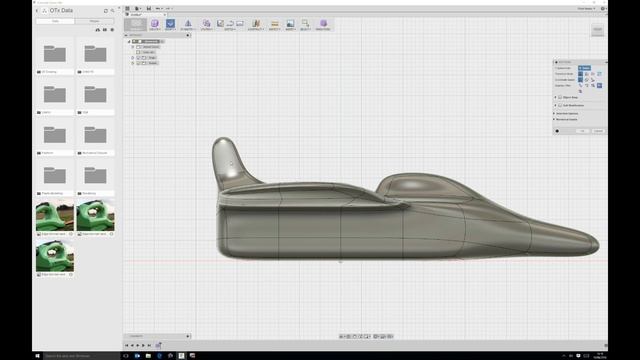This screenshot has width=640, height=360.
Task: Click timeline play button
Action: [138, 345]
